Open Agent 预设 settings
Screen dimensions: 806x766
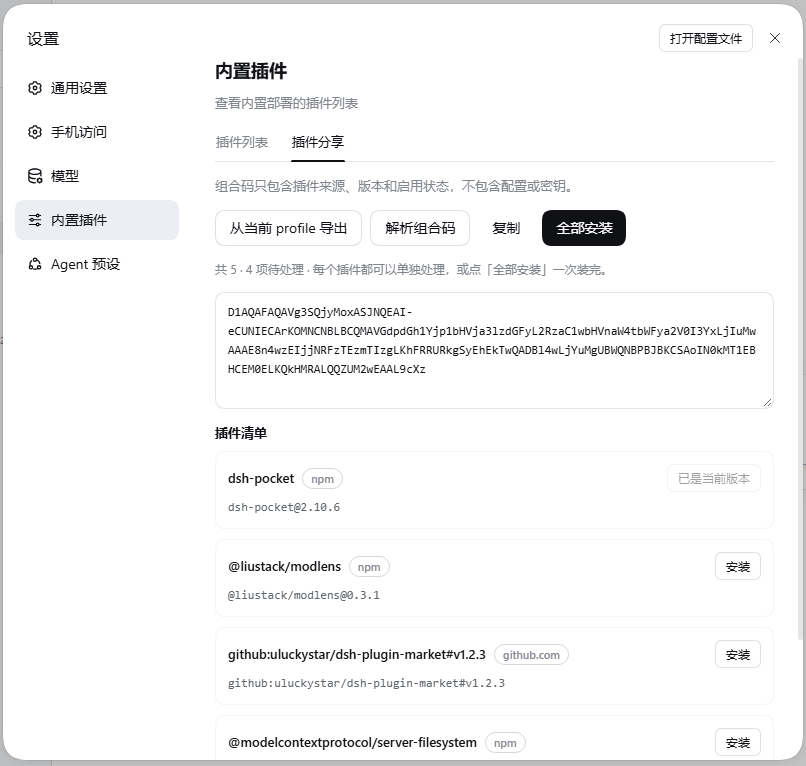click(x=97, y=264)
